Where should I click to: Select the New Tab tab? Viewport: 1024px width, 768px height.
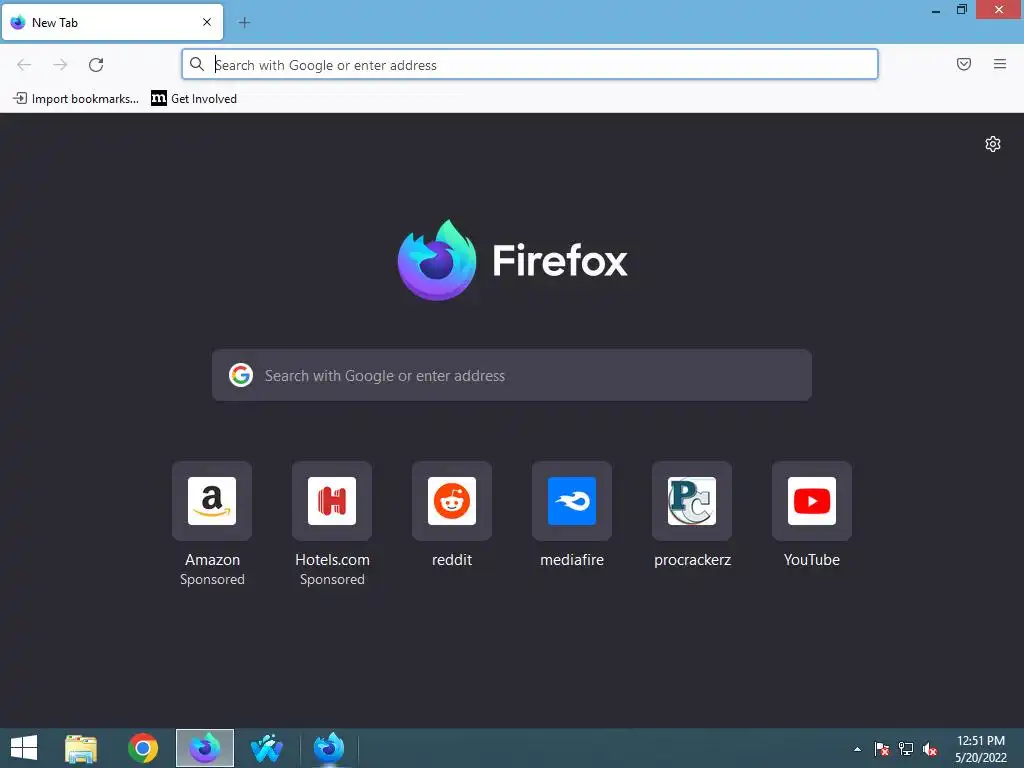[x=112, y=22]
